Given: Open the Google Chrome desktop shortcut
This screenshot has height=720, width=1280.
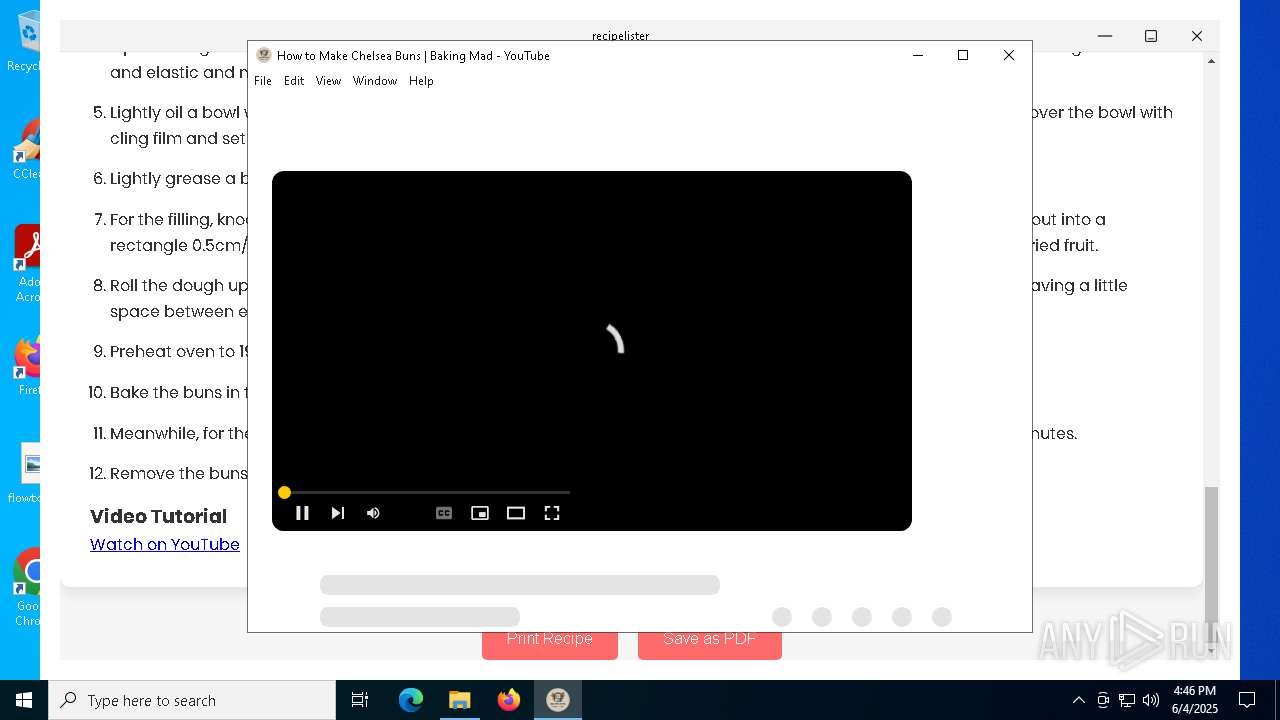Looking at the screenshot, I should click(27, 587).
